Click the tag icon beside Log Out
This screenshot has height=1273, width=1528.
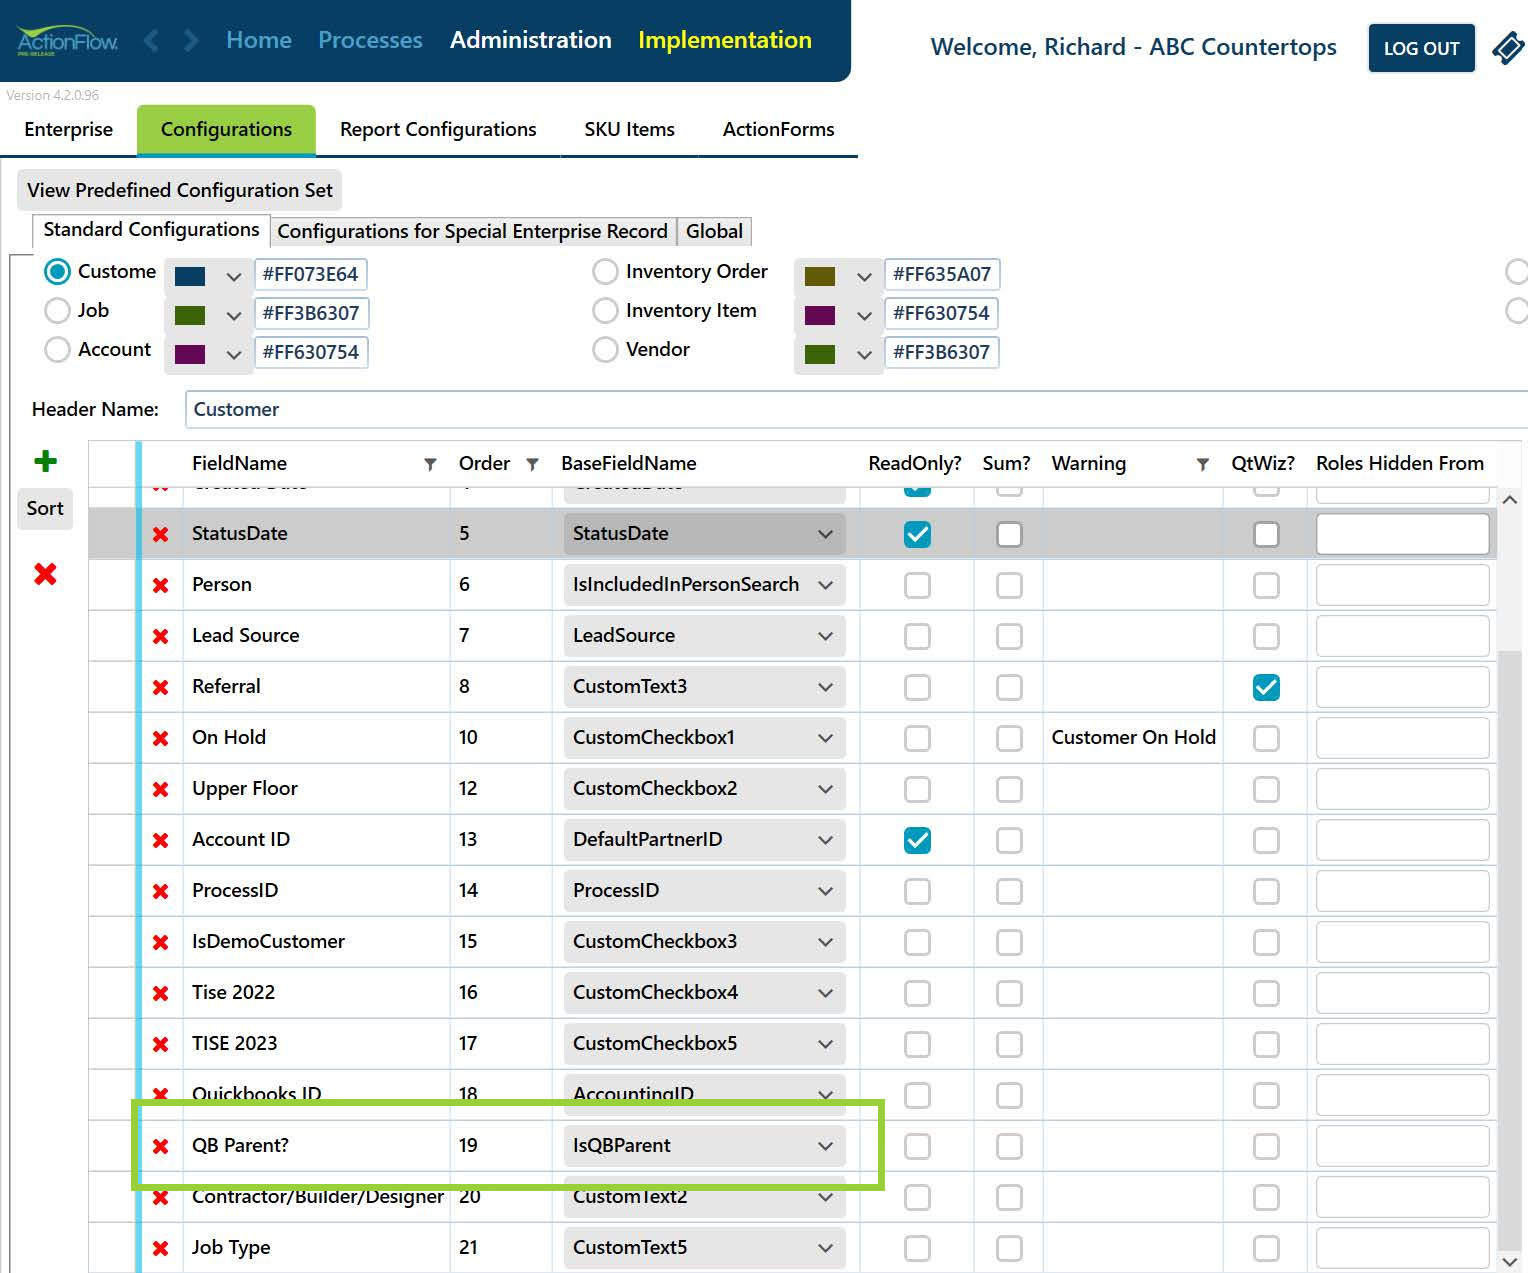(1509, 47)
